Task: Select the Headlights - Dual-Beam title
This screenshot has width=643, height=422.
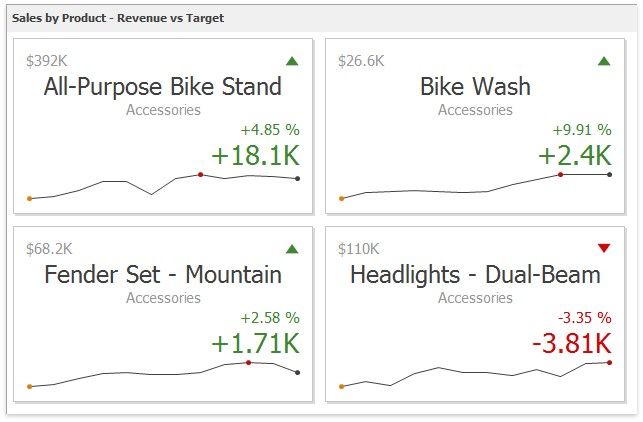Action: click(x=475, y=274)
